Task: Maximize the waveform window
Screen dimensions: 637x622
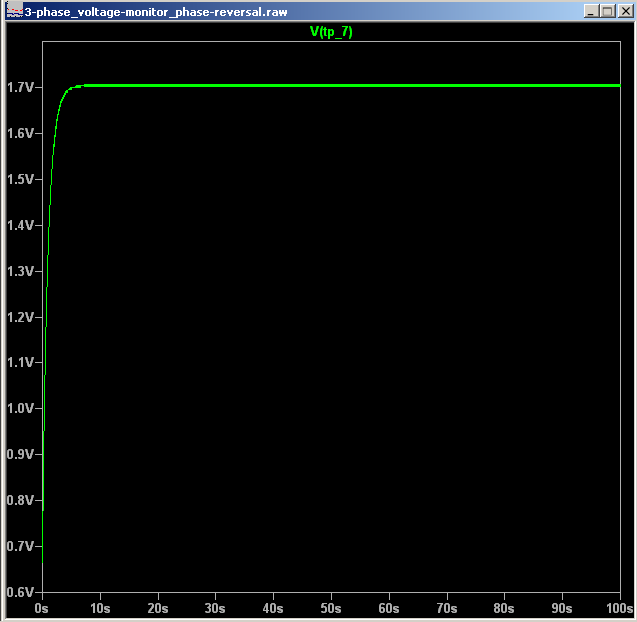Action: [608, 11]
